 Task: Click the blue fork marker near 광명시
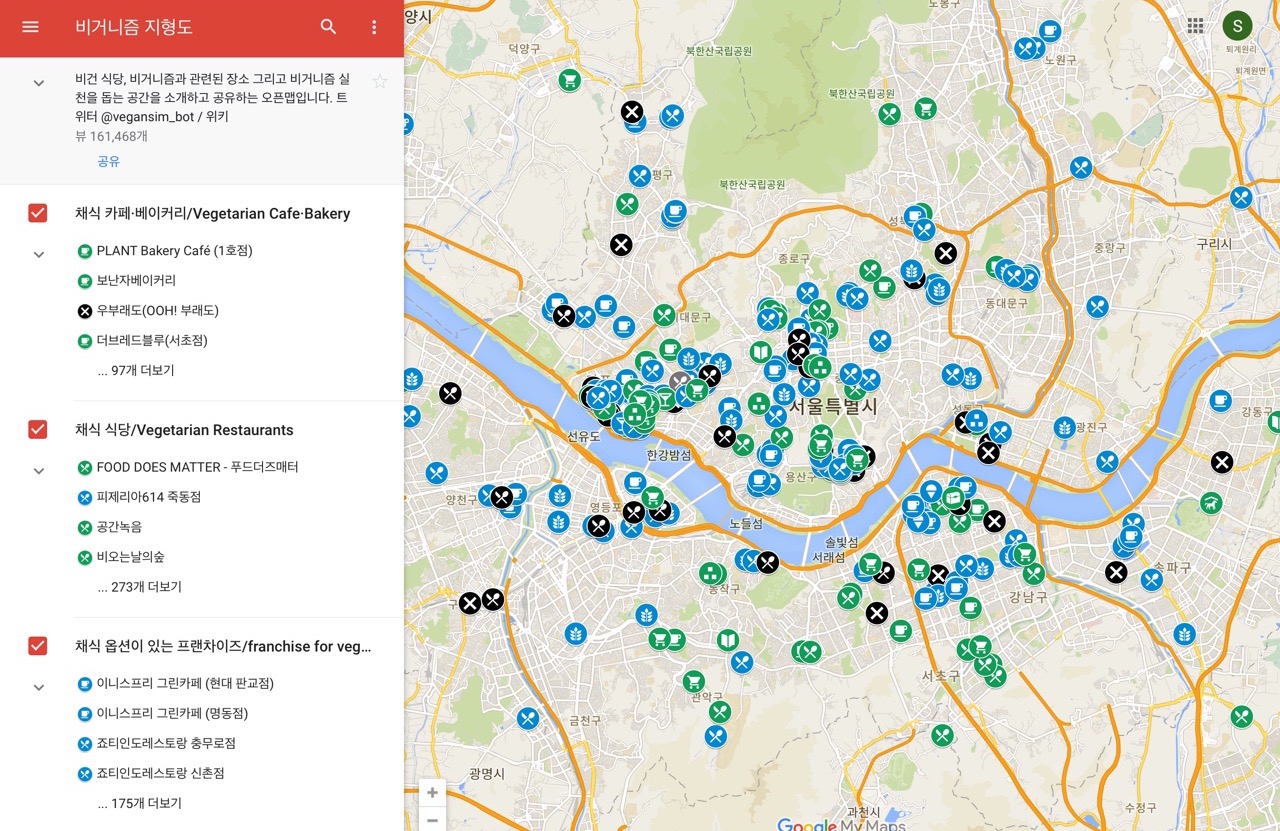click(x=528, y=718)
